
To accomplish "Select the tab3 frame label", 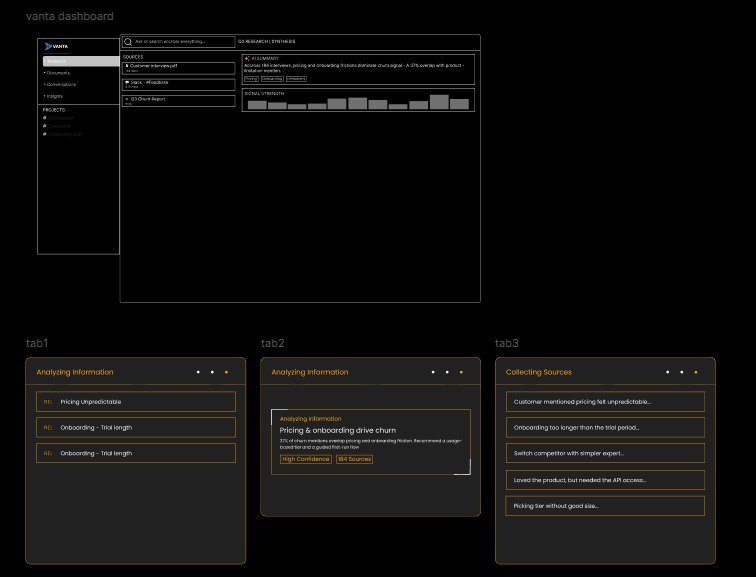I will (507, 343).
